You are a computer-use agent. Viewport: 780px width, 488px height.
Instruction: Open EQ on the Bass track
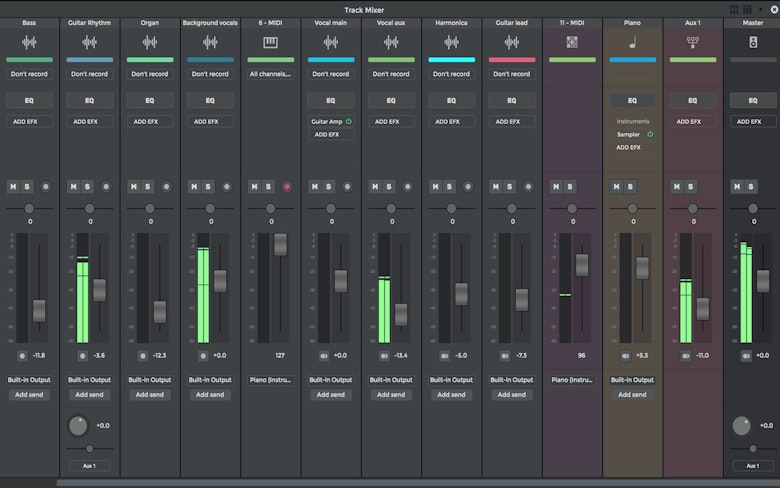pyautogui.click(x=29, y=100)
